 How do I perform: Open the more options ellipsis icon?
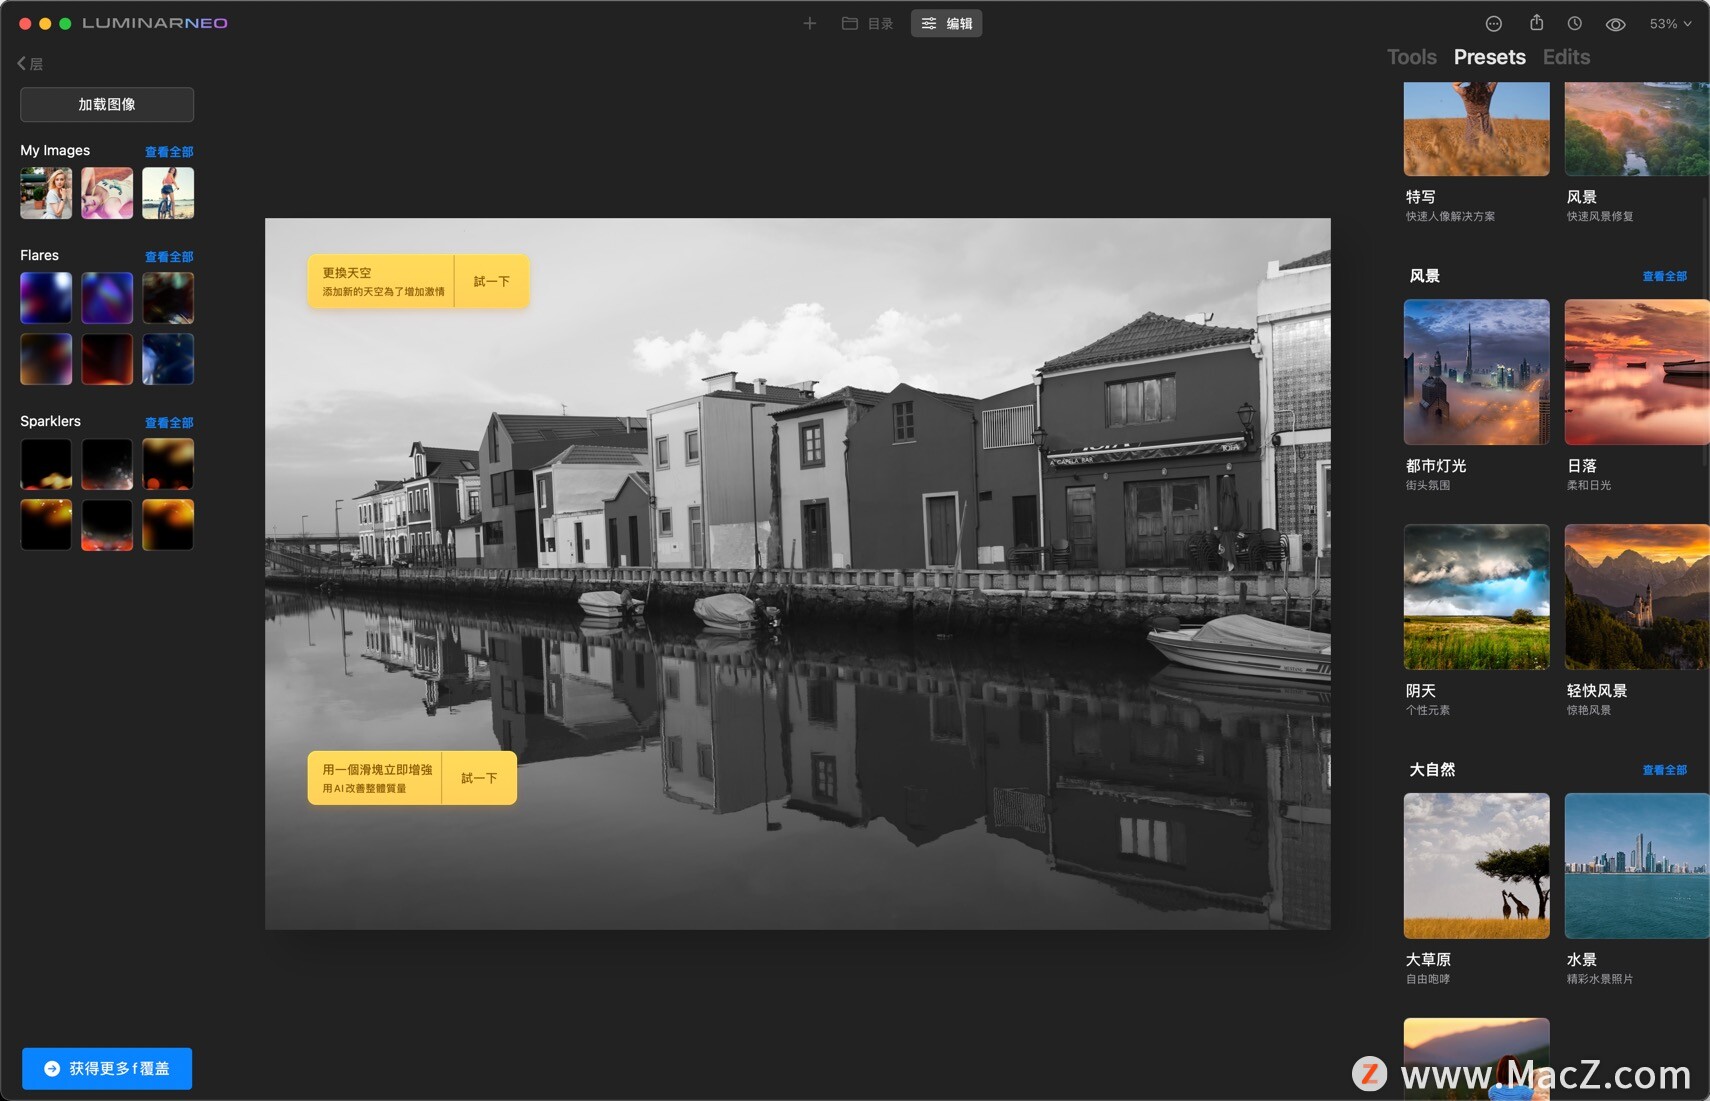(x=1495, y=23)
